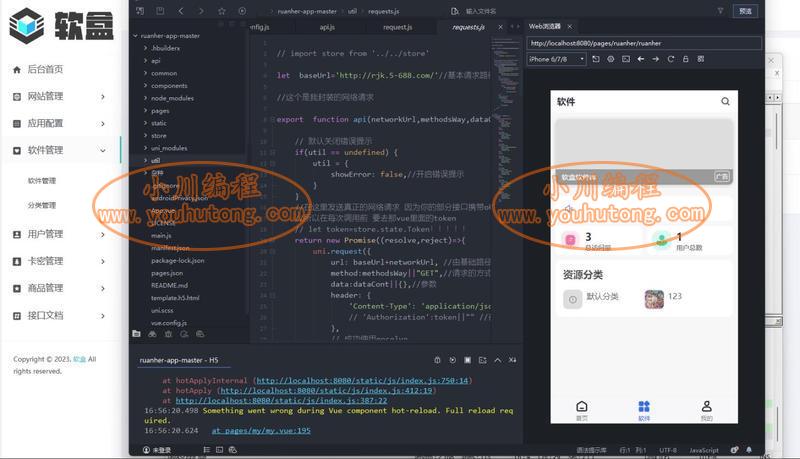Viewport: 800px width, 459px height.
Task: Open 软件管理 submenu item
Action: tap(42, 181)
